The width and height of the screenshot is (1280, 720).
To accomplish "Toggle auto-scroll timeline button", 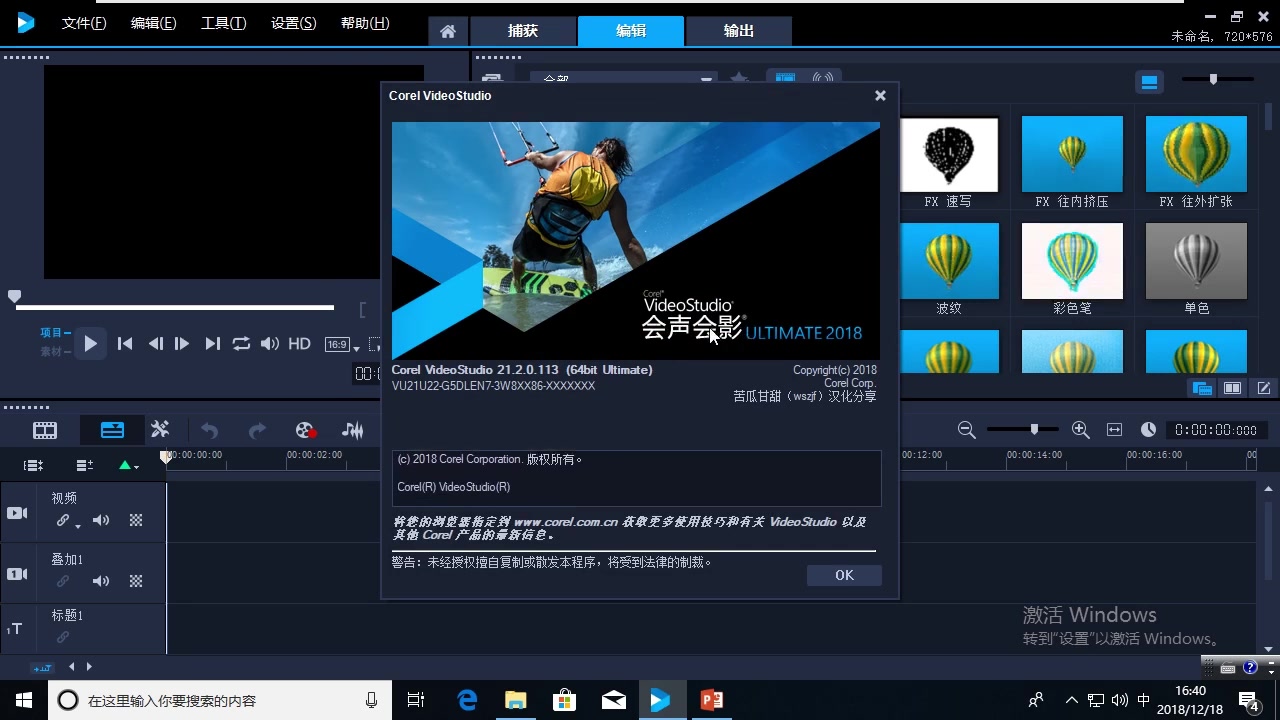I will pos(42,667).
